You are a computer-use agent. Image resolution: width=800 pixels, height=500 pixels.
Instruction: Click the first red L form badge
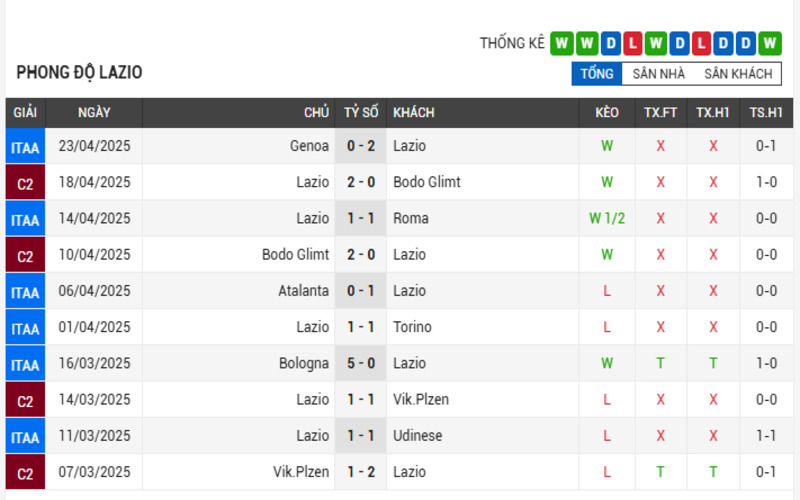pyautogui.click(x=633, y=43)
